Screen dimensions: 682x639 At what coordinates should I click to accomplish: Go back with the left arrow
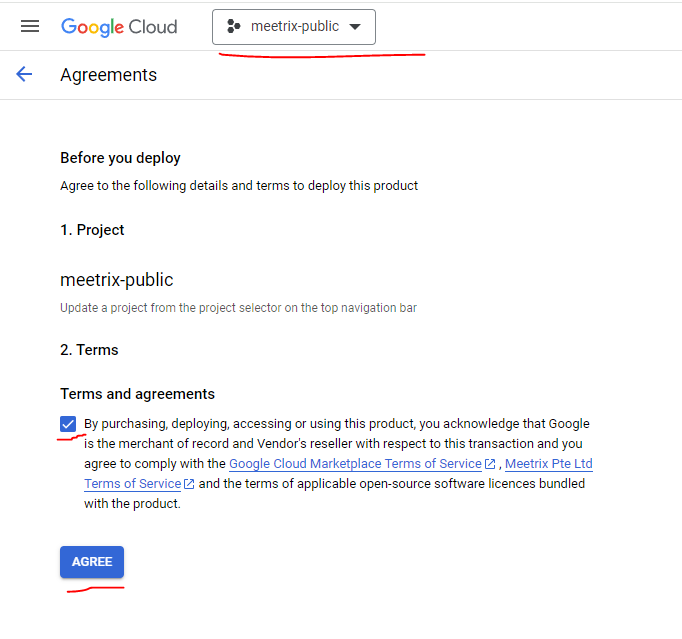[x=24, y=74]
